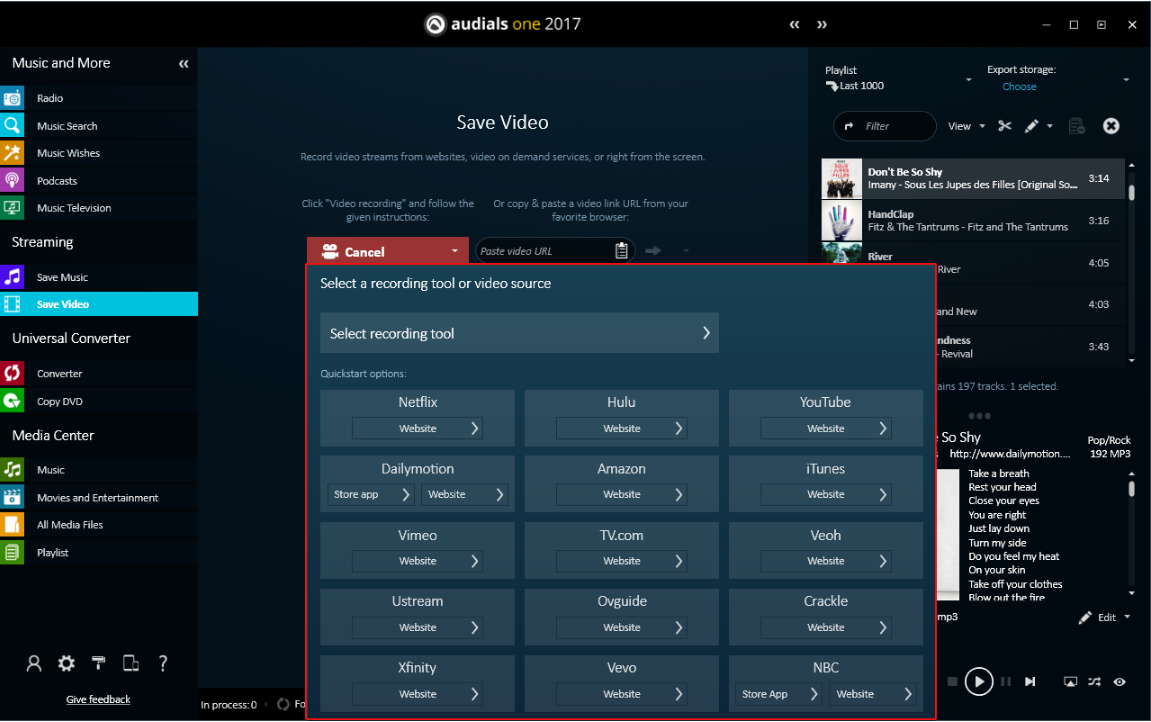Choose iTunes Website button
Viewport: 1151px width, 722px height.
point(825,495)
